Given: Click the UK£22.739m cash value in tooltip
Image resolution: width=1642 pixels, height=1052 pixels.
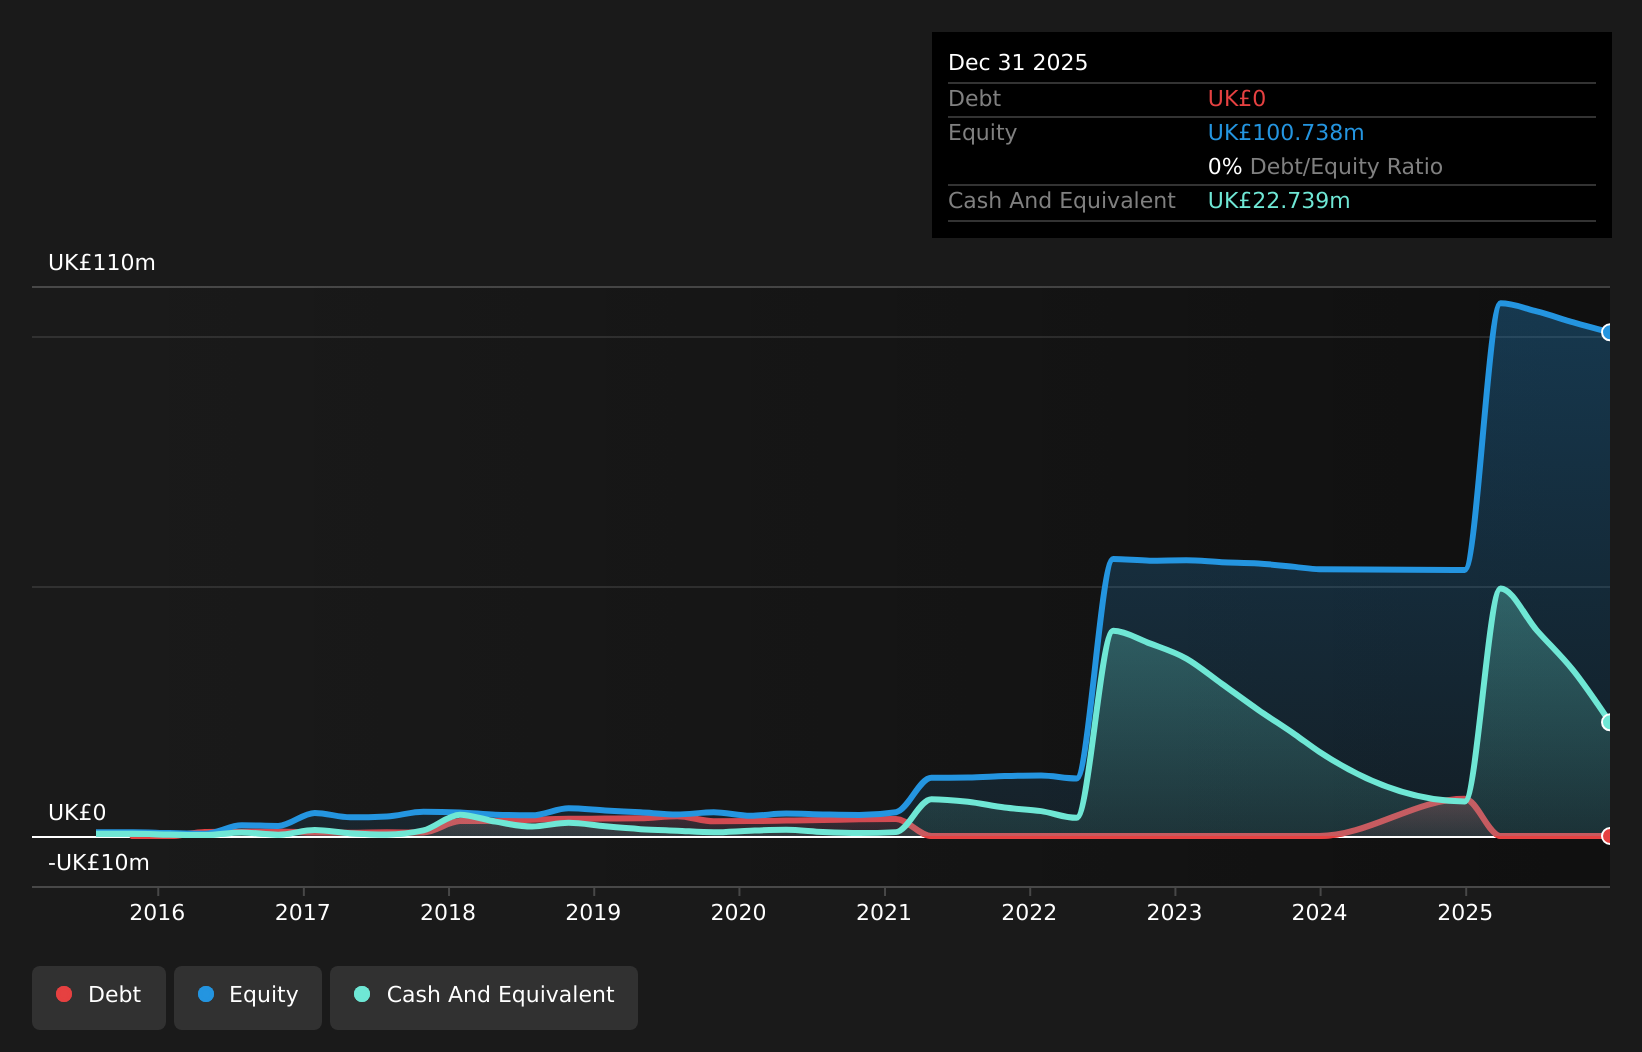Looking at the screenshot, I should tap(1279, 201).
